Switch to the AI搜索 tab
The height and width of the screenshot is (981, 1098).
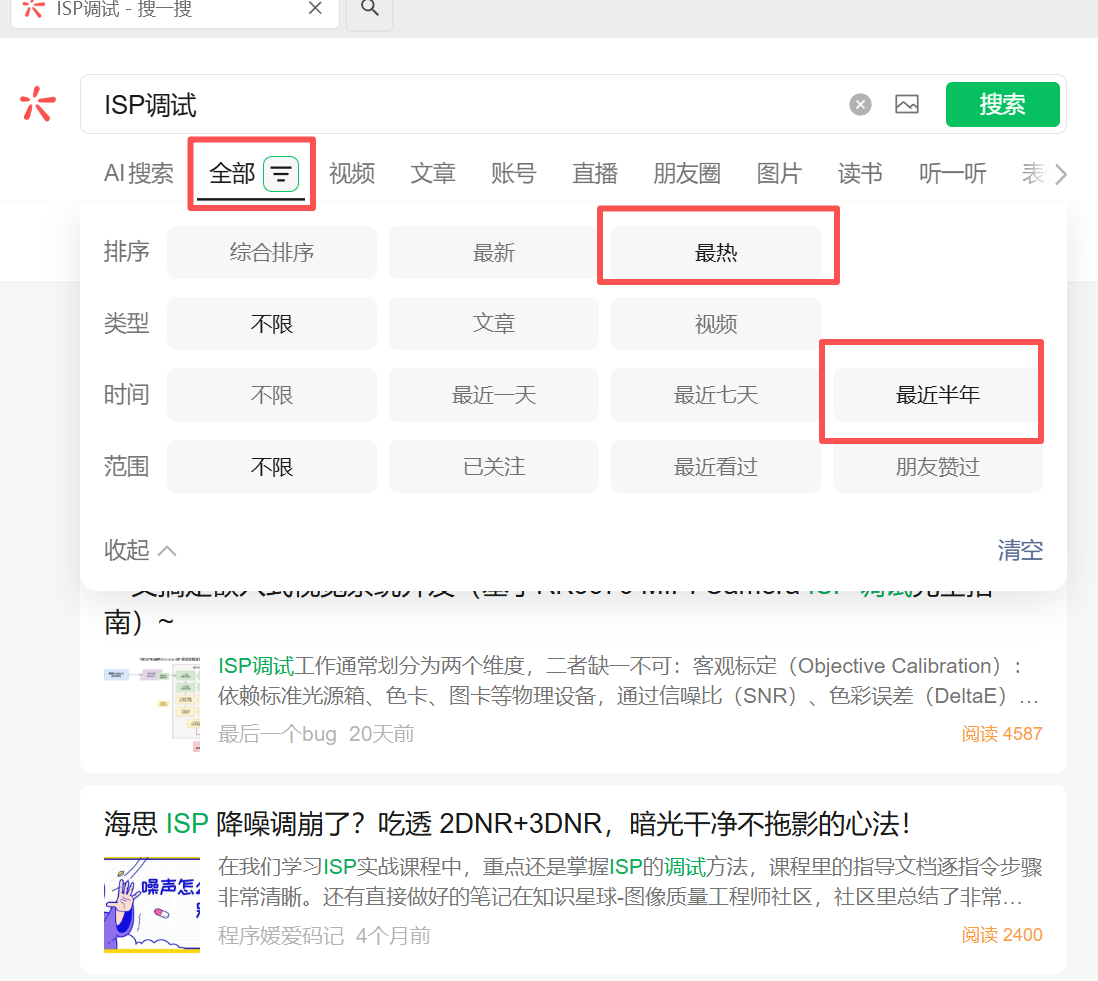pos(139,173)
